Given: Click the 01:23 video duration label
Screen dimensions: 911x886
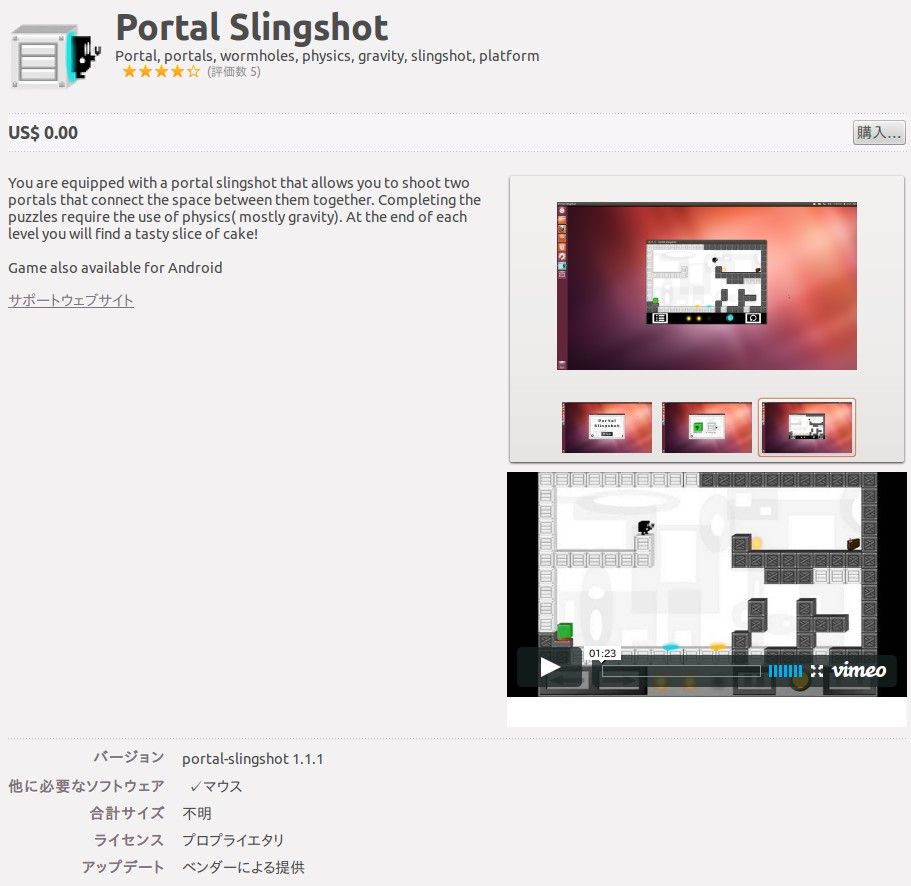Looking at the screenshot, I should [602, 653].
